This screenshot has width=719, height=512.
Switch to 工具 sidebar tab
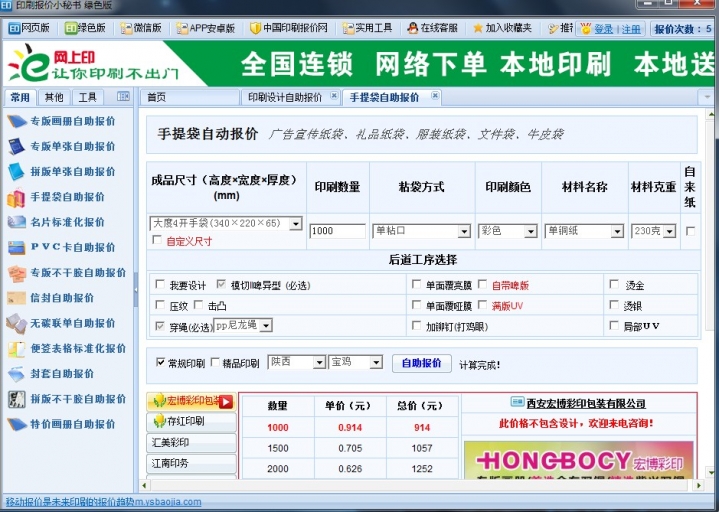(x=88, y=97)
